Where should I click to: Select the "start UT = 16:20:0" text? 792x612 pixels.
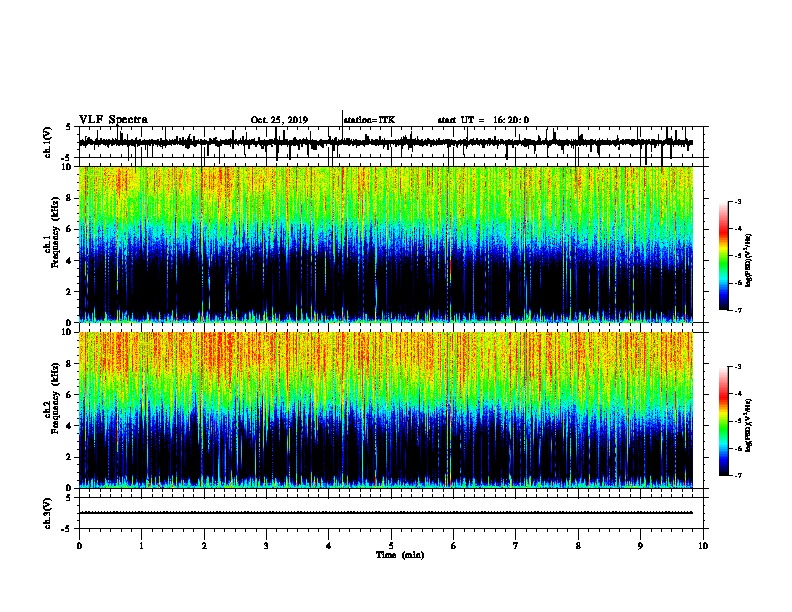click(x=483, y=120)
